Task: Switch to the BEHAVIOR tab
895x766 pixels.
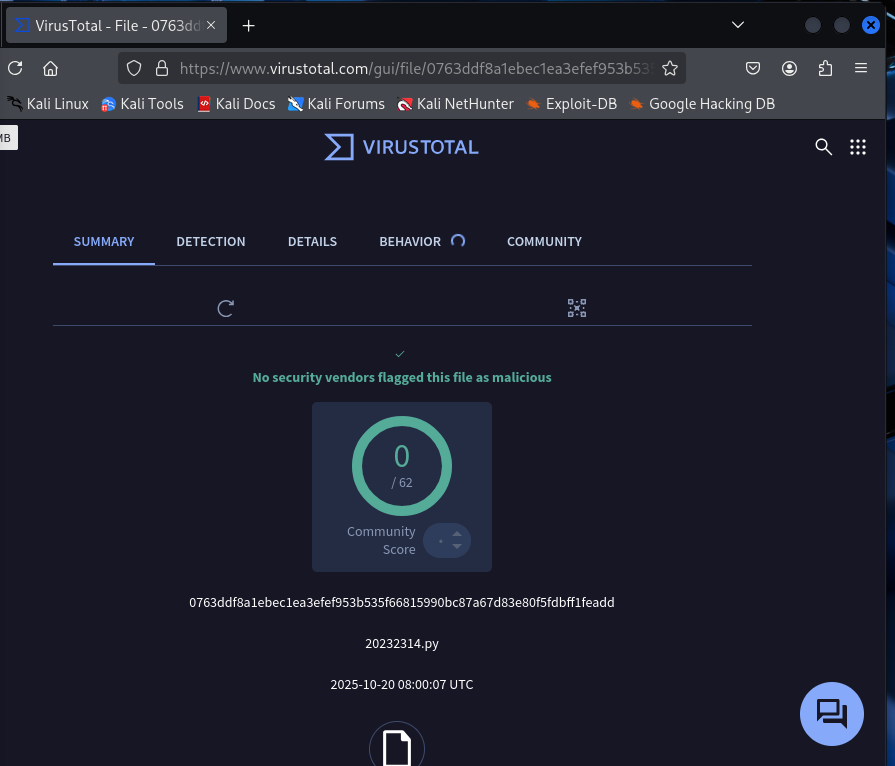Action: click(x=410, y=241)
